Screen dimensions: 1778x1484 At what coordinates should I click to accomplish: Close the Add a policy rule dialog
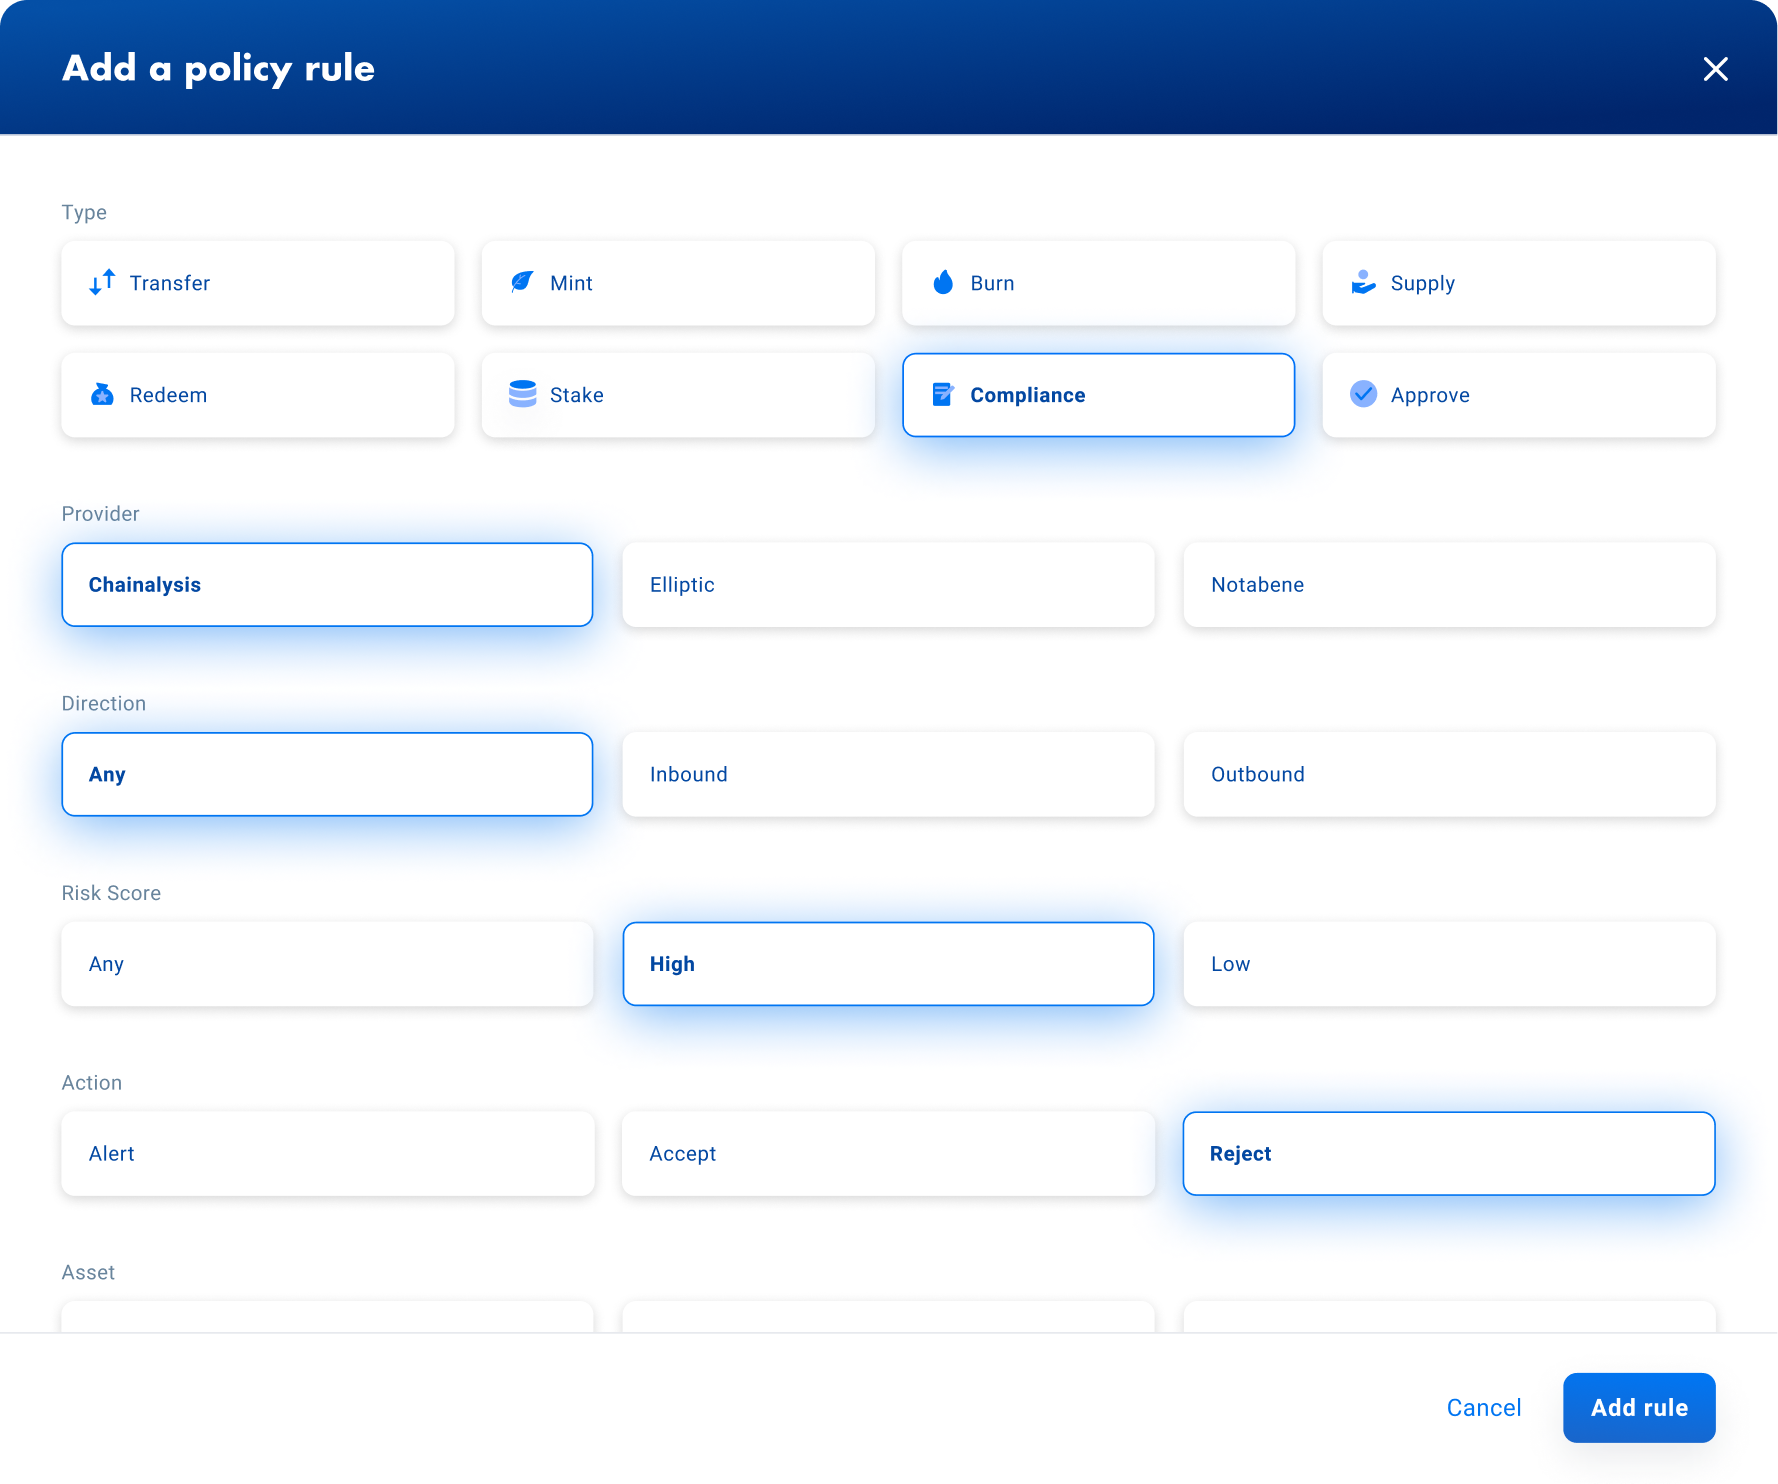(1716, 68)
